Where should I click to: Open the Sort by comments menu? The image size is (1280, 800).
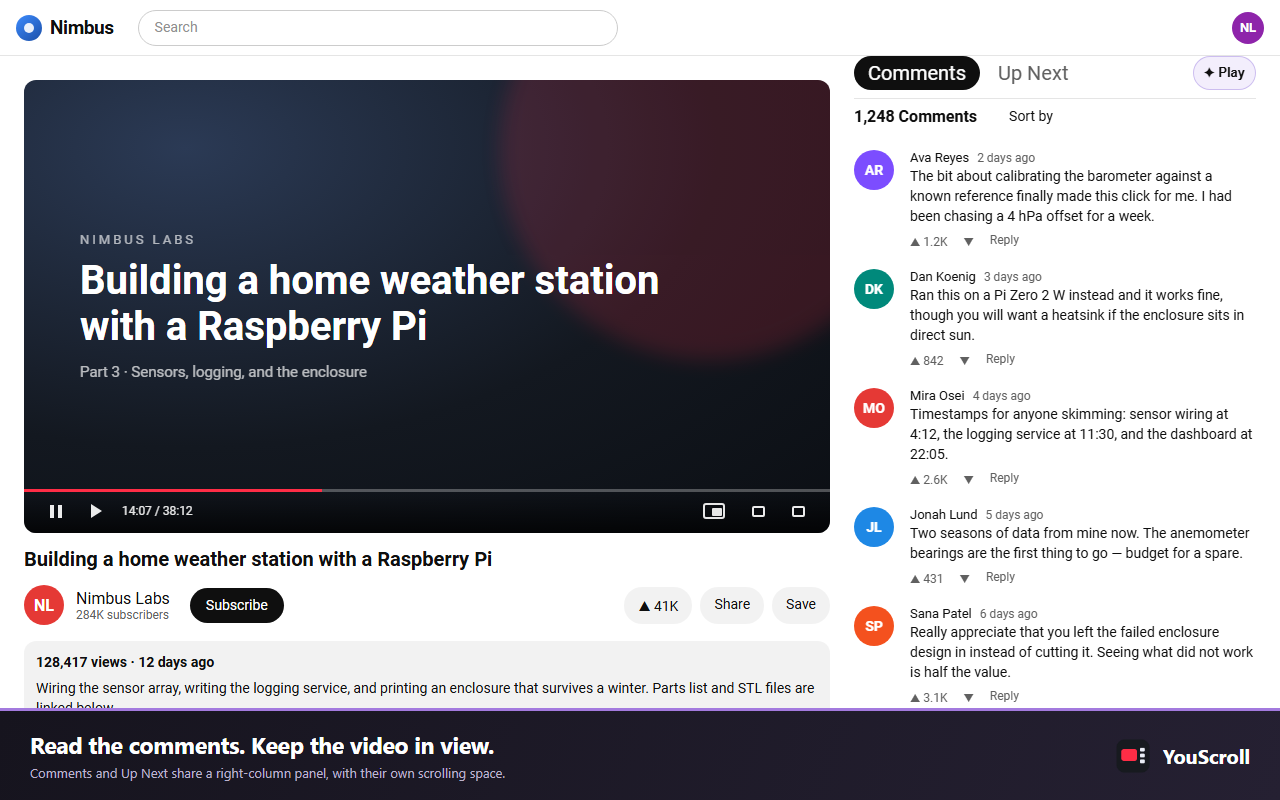click(1031, 116)
